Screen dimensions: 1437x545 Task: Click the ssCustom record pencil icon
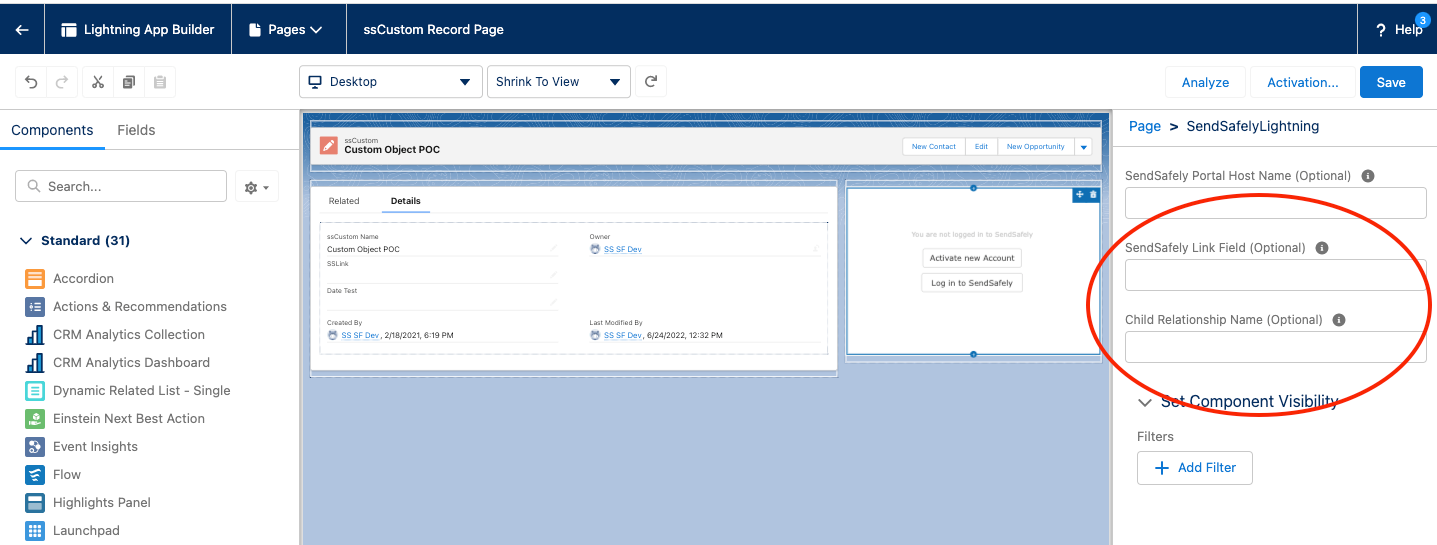[329, 145]
